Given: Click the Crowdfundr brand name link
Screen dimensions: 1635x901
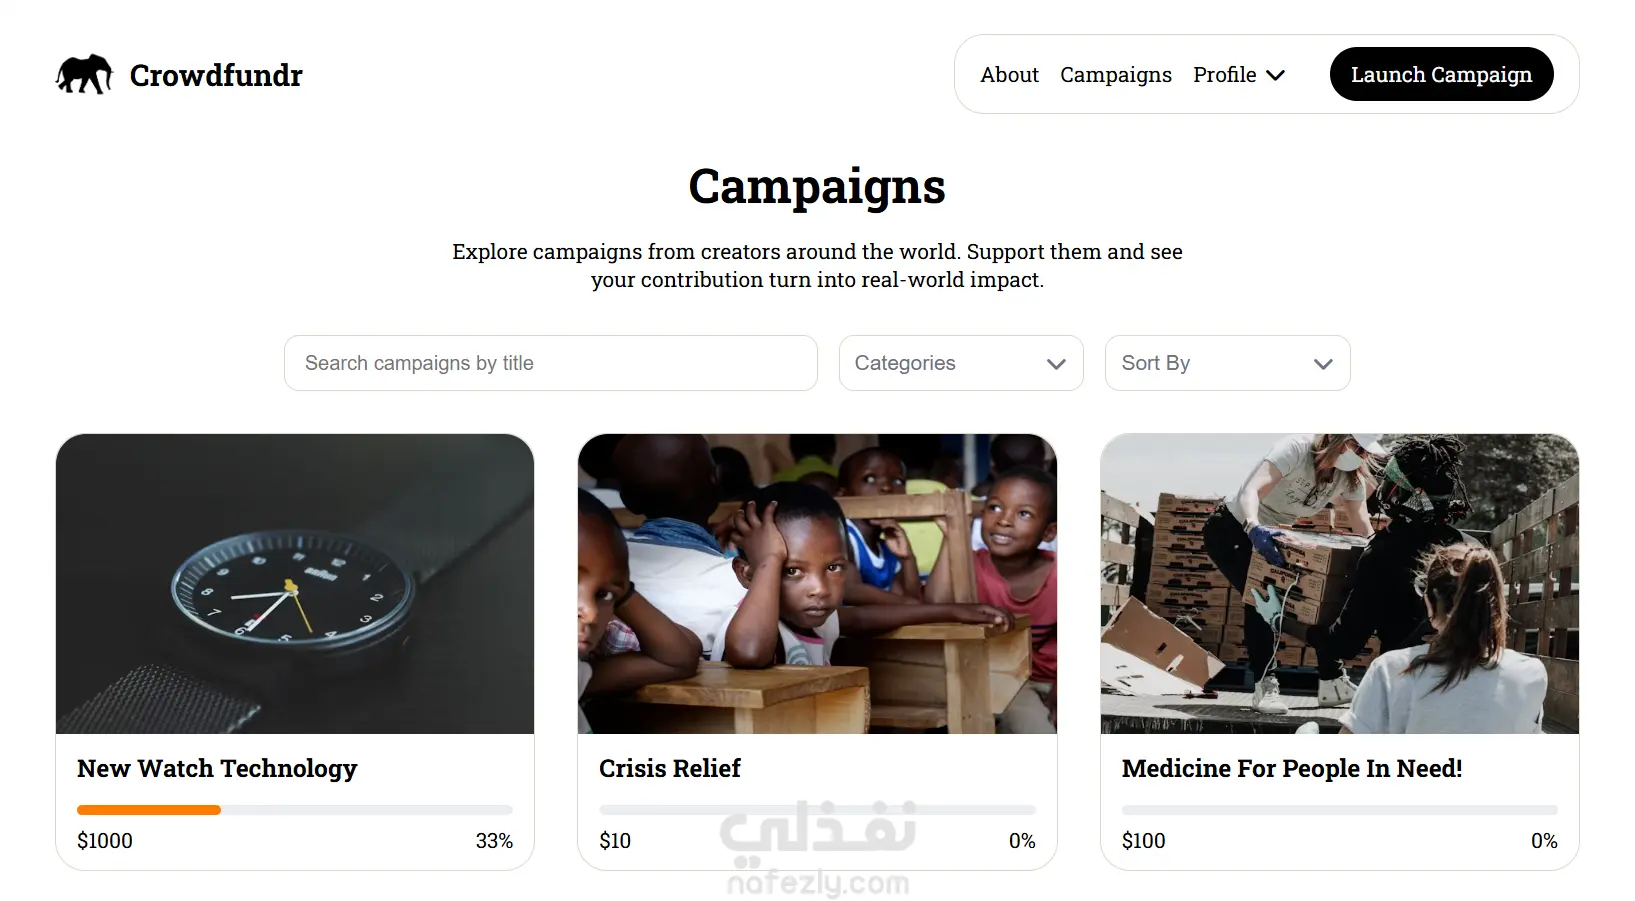Looking at the screenshot, I should tap(216, 75).
